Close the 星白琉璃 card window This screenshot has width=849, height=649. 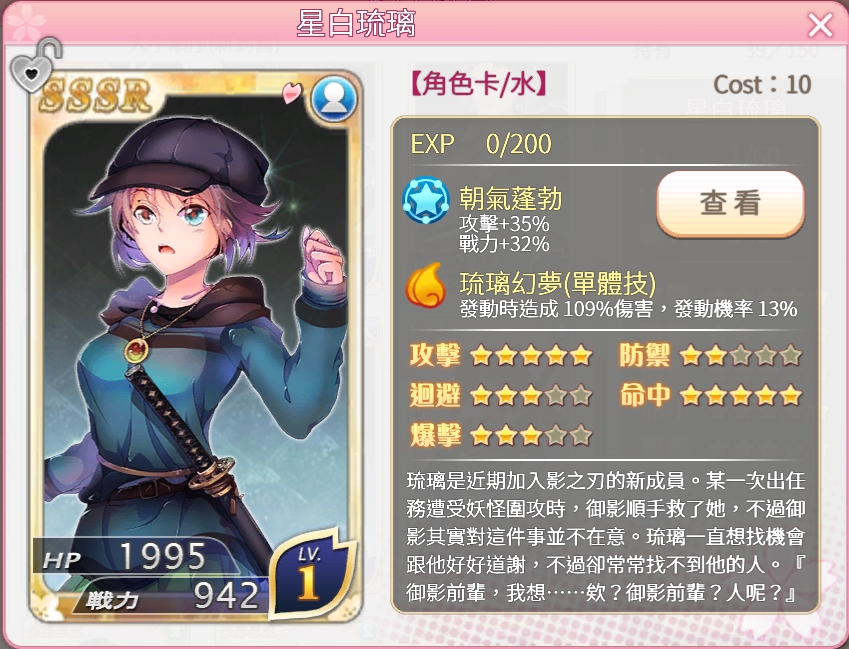(x=820, y=25)
